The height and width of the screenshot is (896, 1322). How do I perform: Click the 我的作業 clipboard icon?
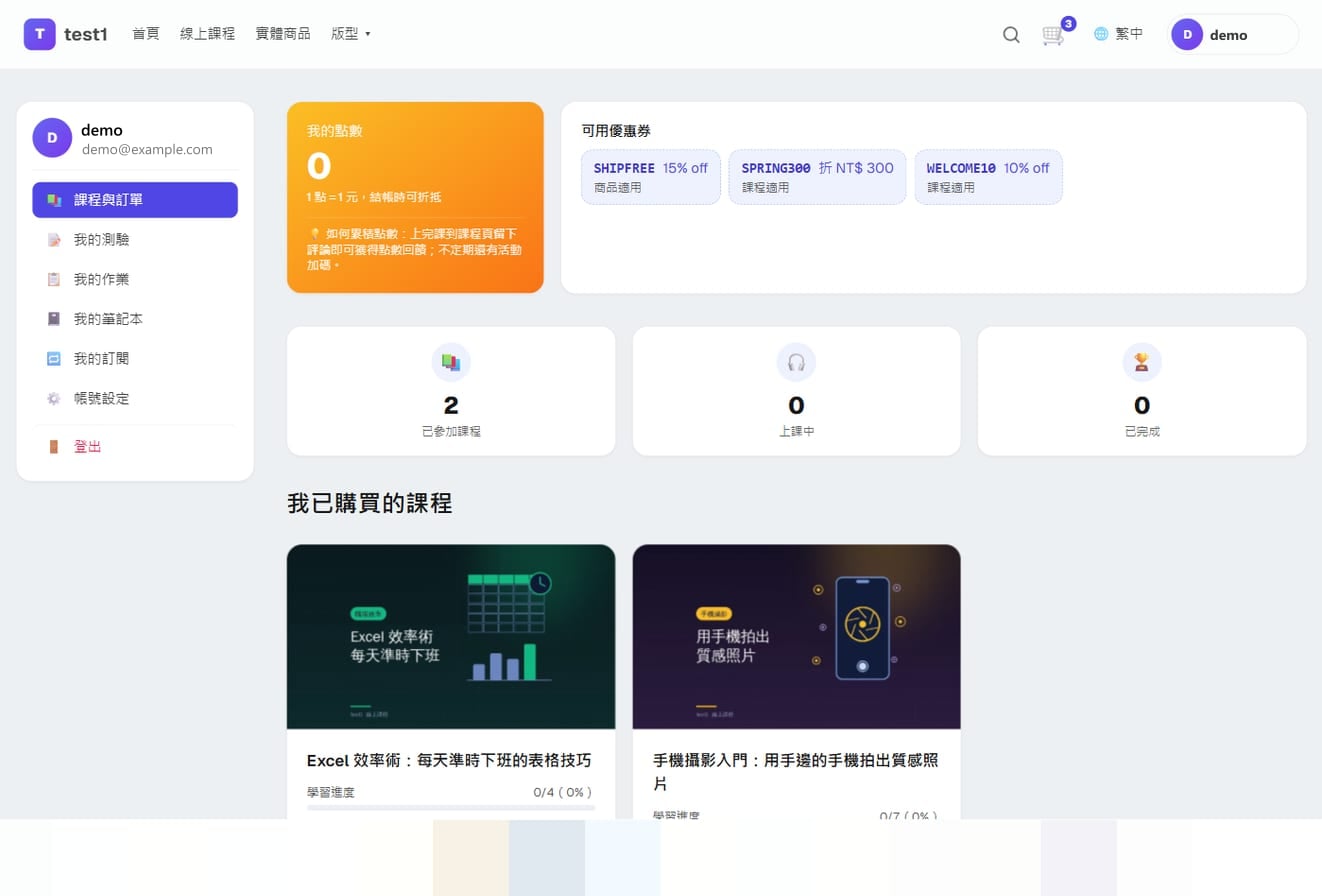54,279
